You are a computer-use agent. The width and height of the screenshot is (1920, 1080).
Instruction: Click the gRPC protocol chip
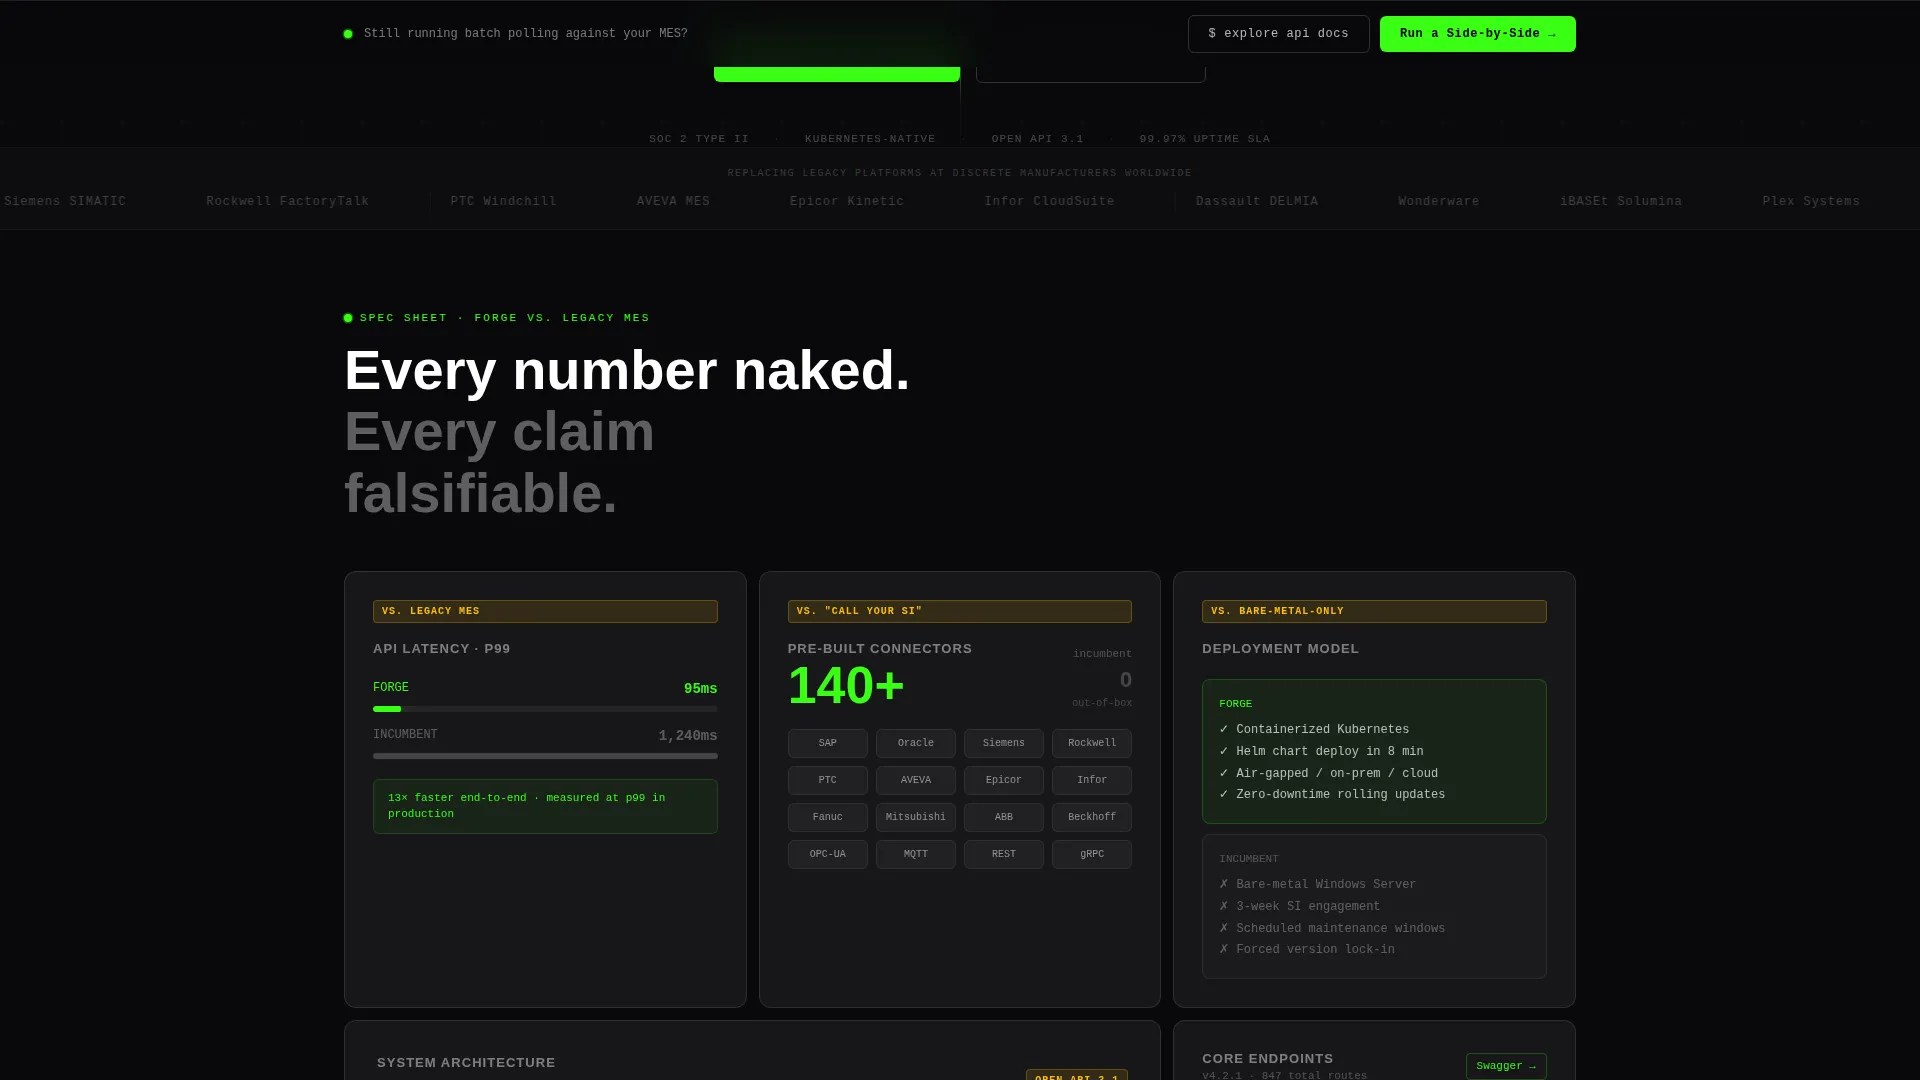tap(1091, 854)
